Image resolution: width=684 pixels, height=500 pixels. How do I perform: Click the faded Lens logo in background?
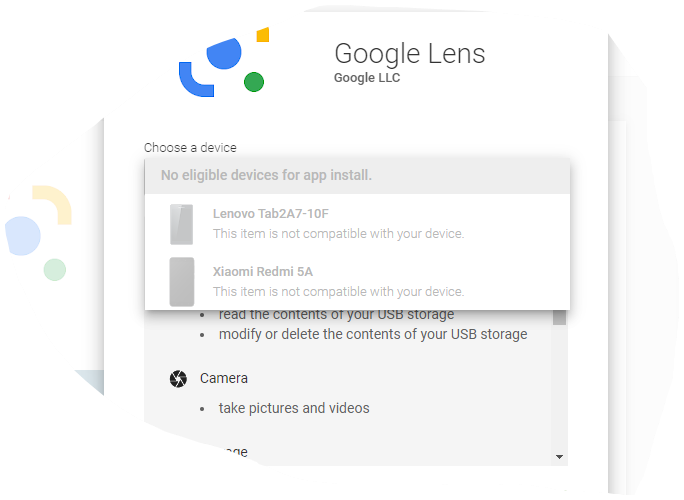point(38,233)
